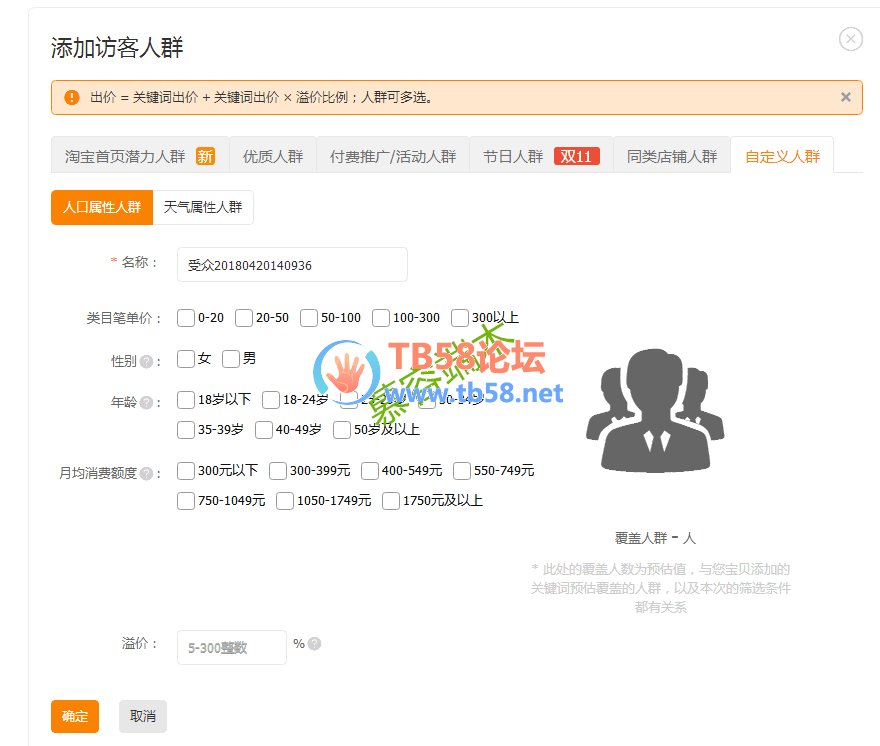Check 300-399元 spending checkbox

[x=278, y=471]
